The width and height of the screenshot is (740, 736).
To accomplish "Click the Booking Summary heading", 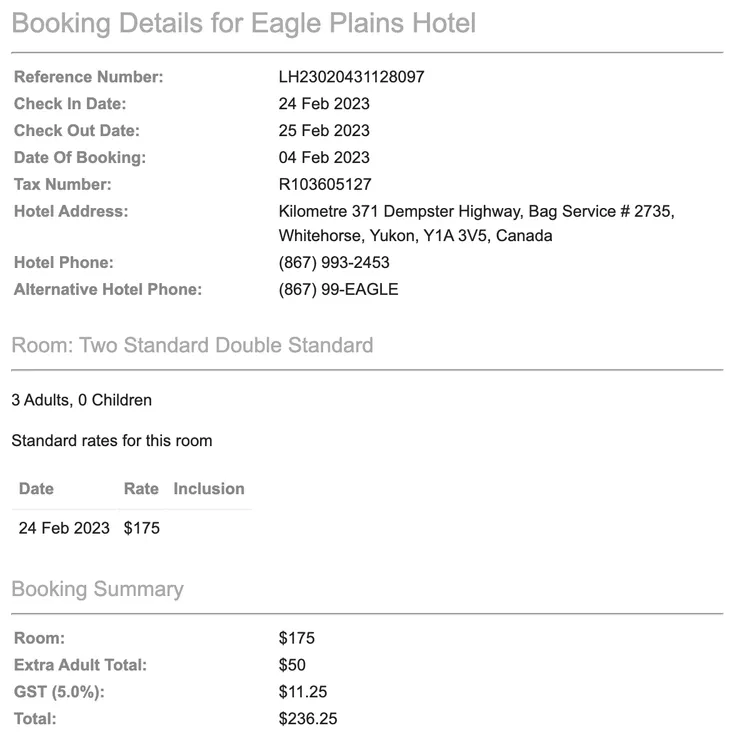I will coord(97,589).
